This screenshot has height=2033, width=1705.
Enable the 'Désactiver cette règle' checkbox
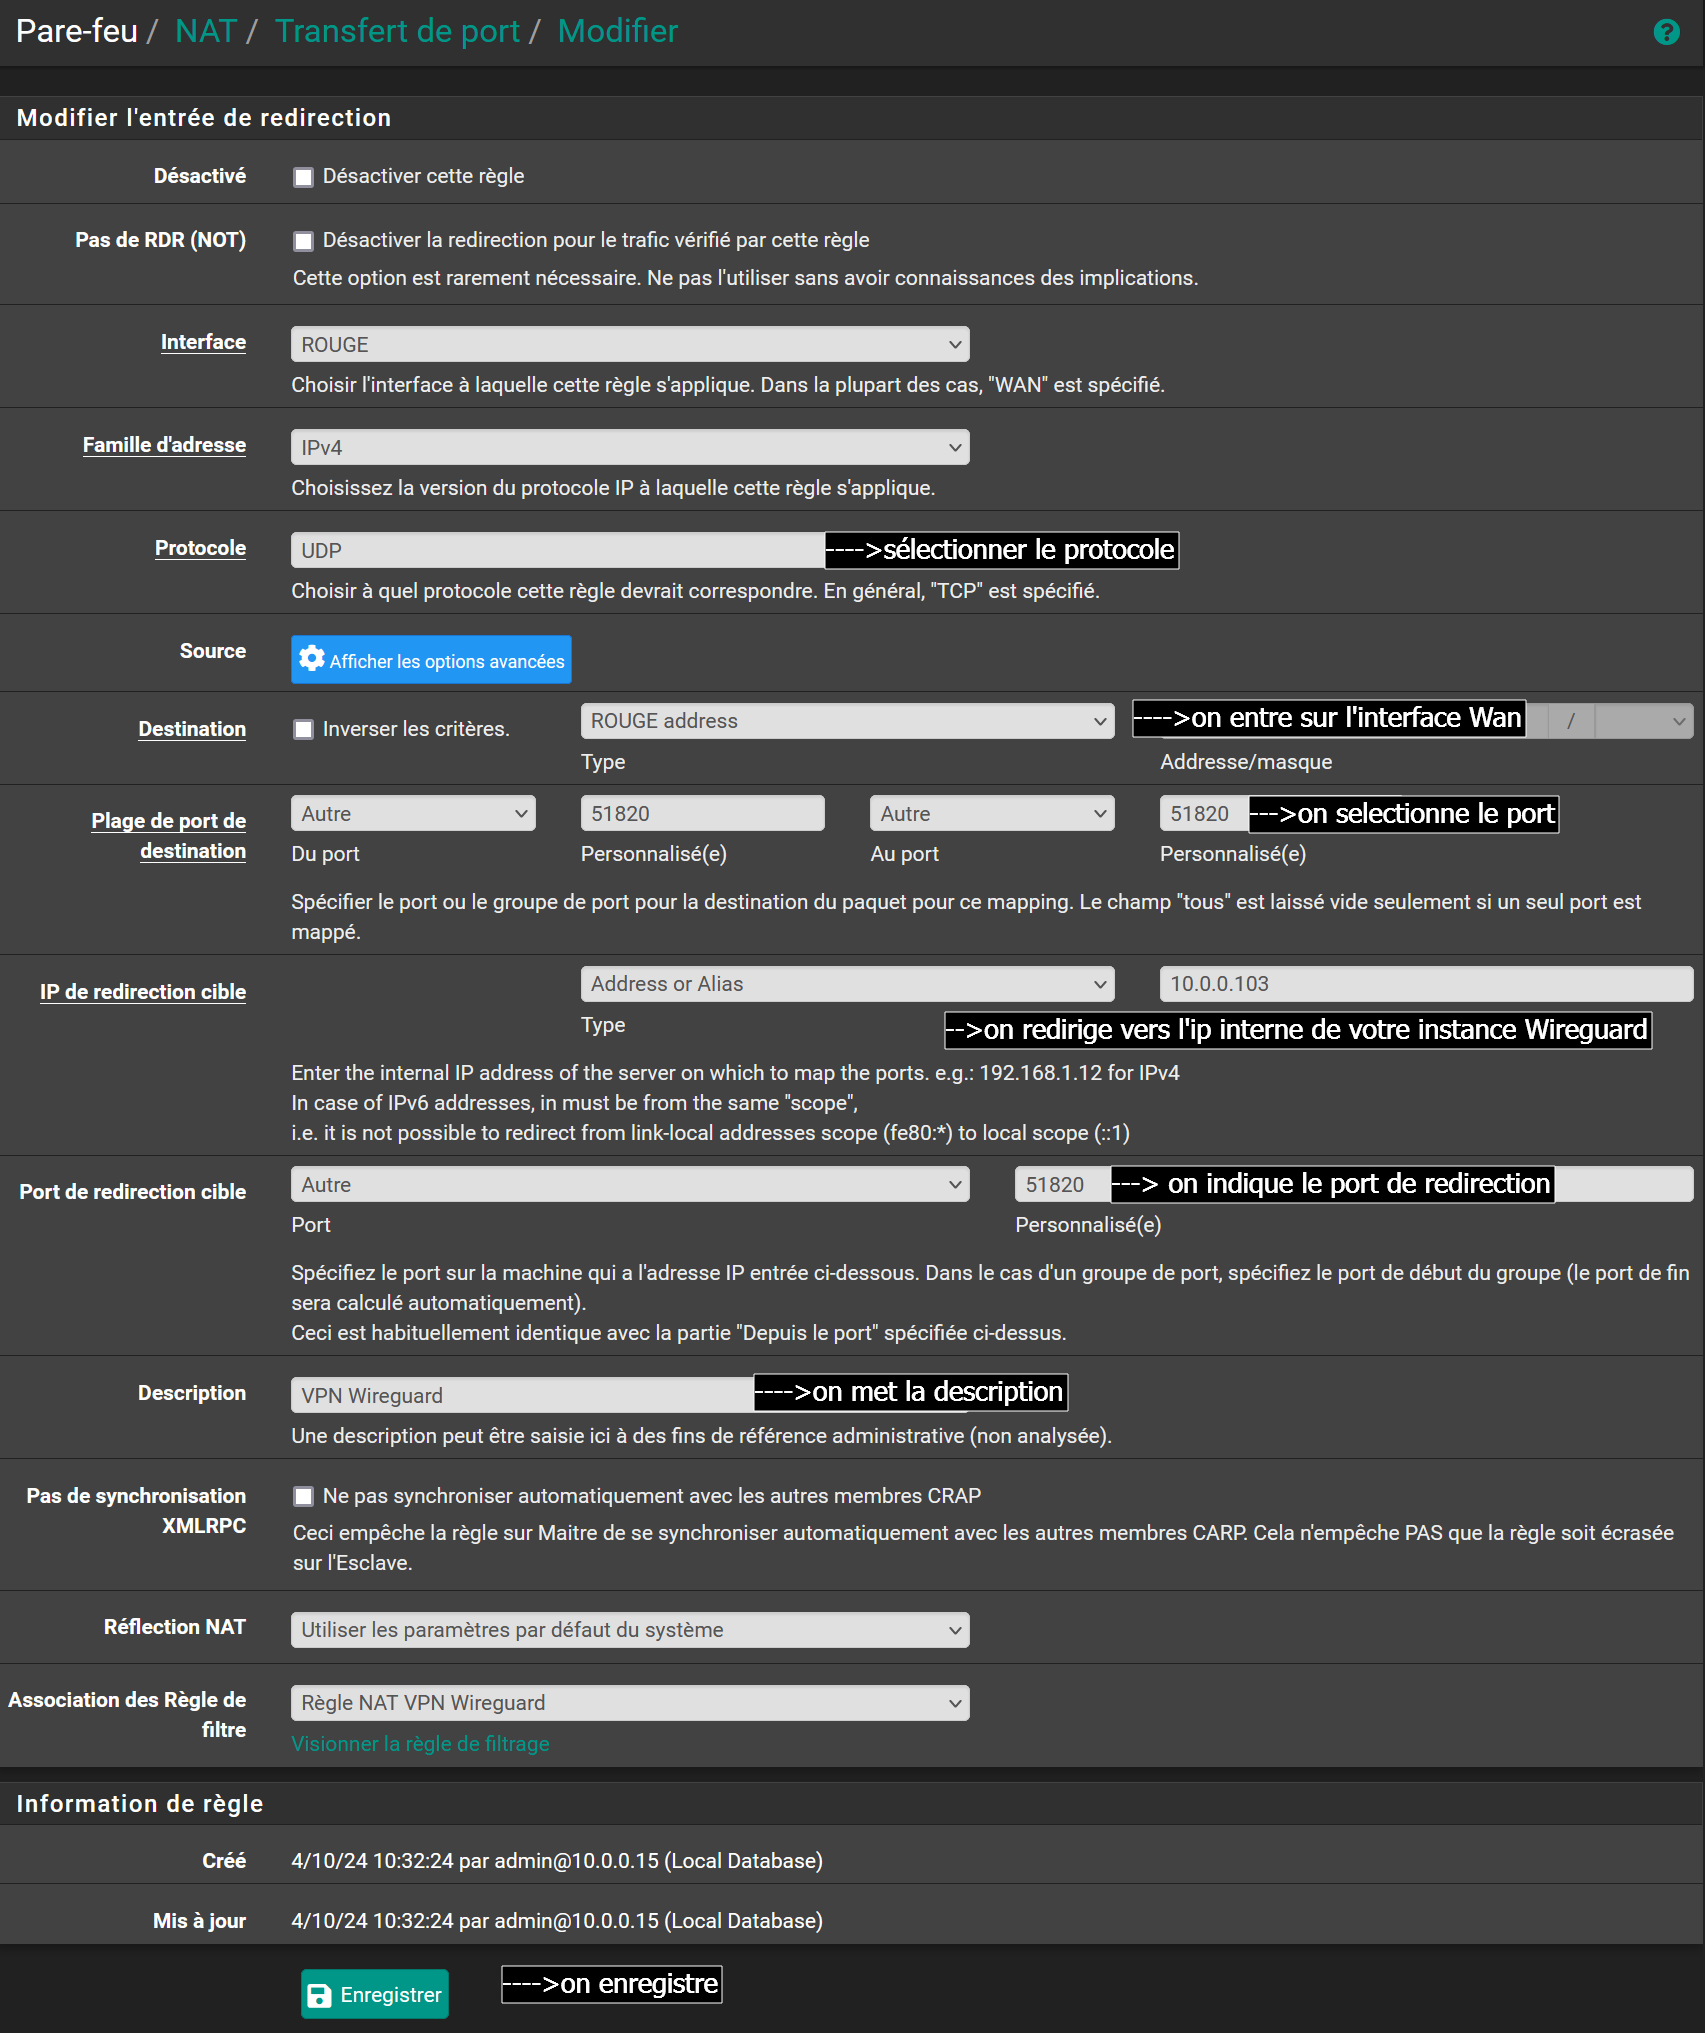303,178
